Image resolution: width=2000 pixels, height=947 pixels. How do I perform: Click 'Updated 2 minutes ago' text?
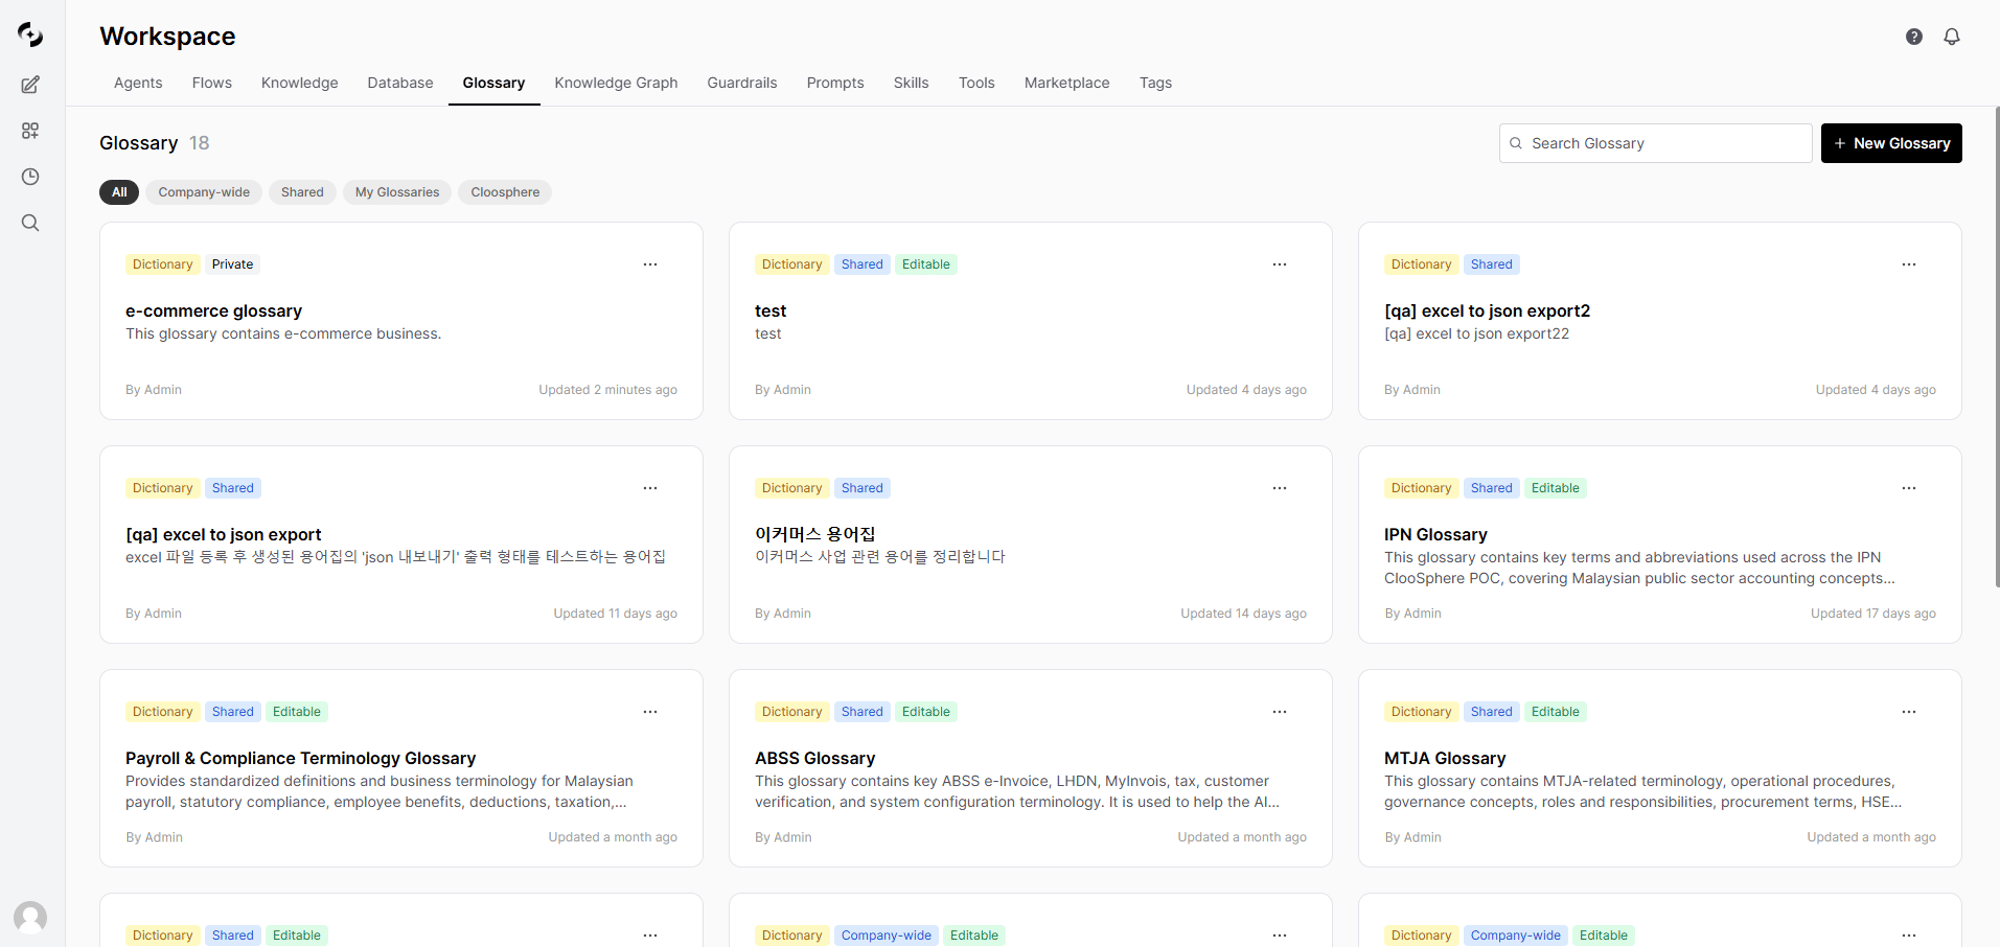coord(608,390)
